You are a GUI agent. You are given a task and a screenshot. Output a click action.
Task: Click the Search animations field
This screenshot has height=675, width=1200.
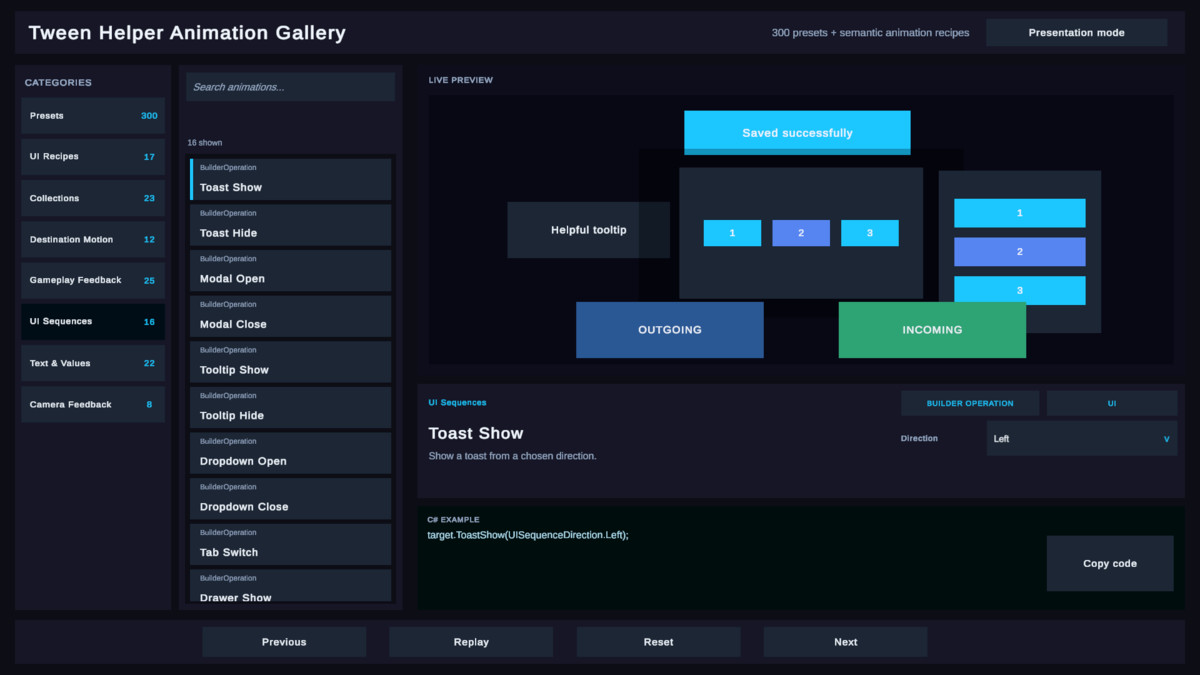290,87
